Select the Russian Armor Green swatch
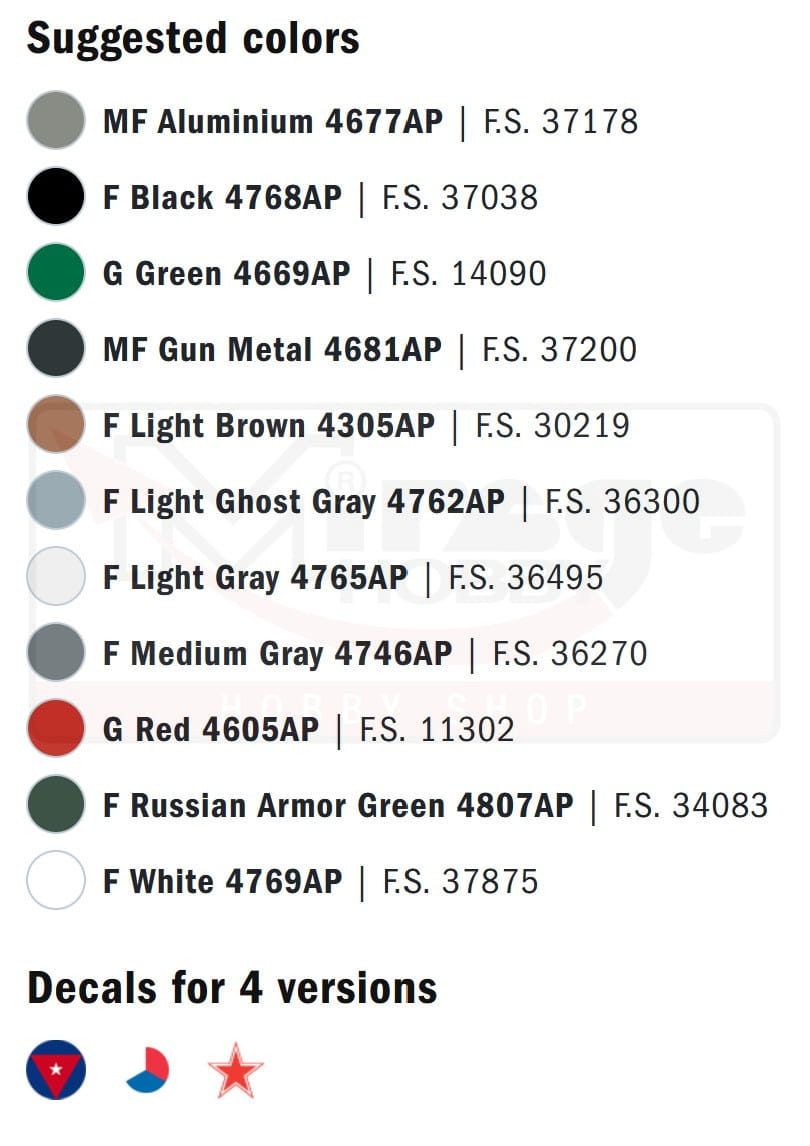Image resolution: width=810 pixels, height=1146 pixels. [56, 805]
